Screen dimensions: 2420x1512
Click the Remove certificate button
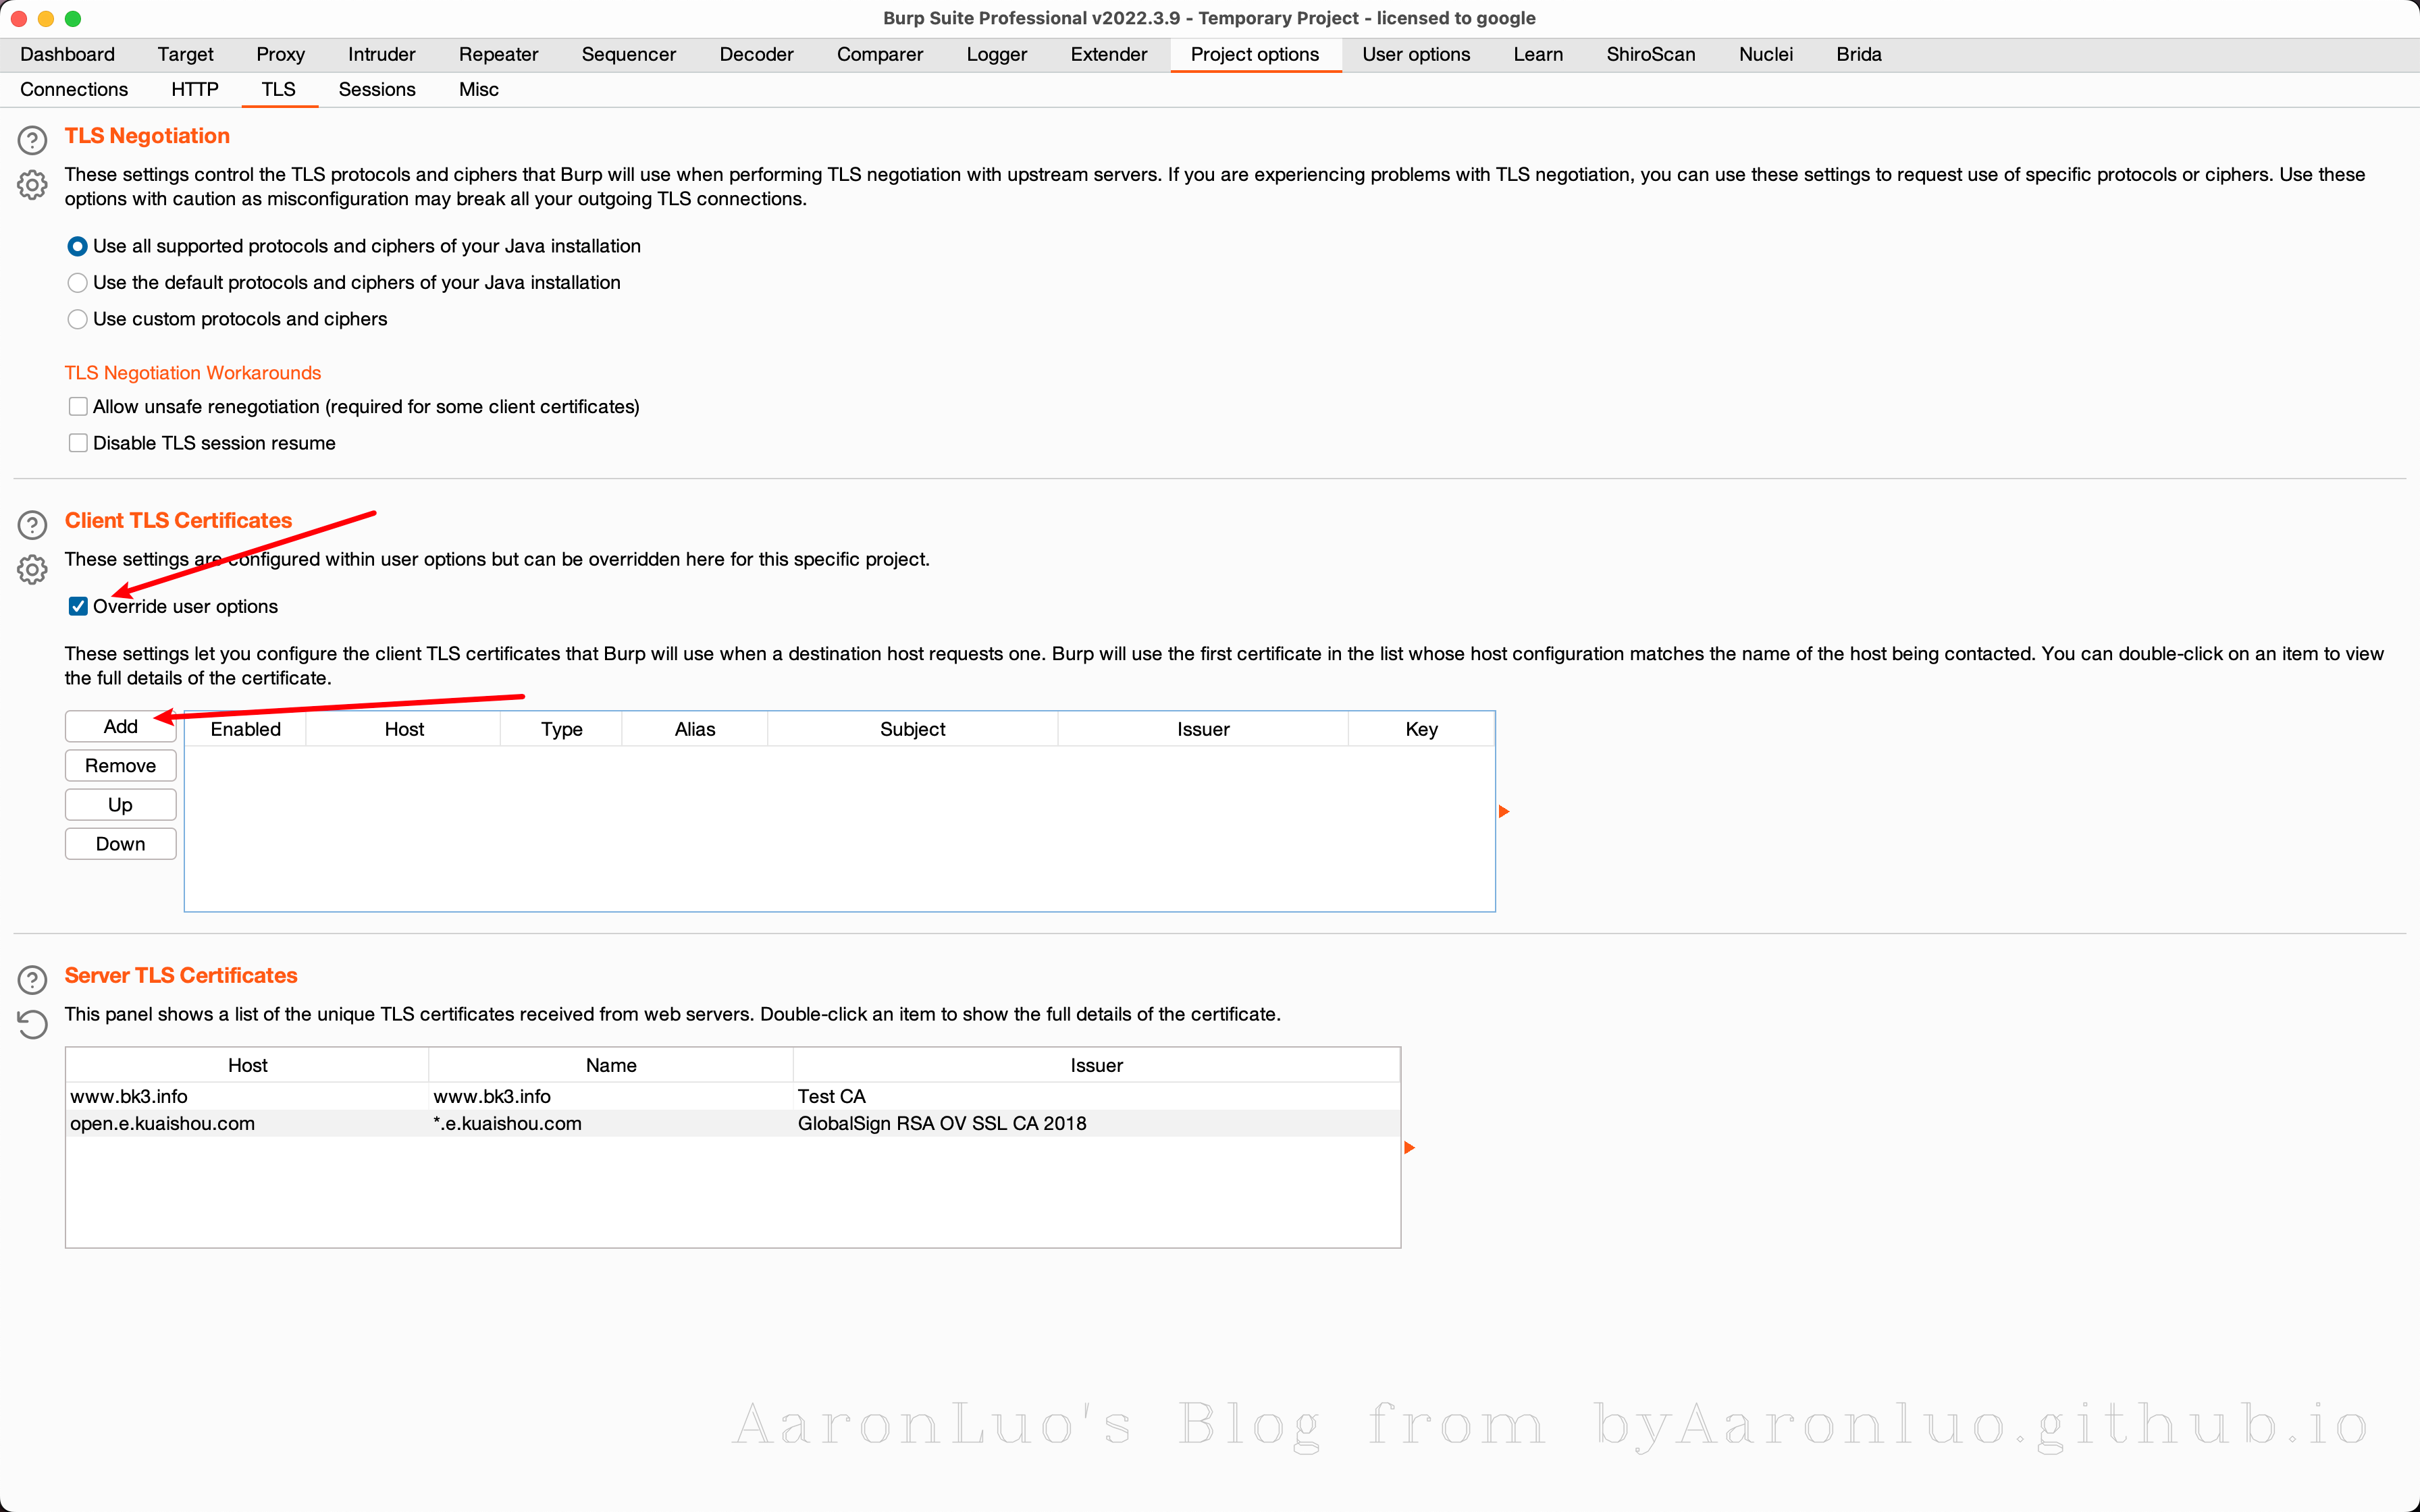[120, 765]
